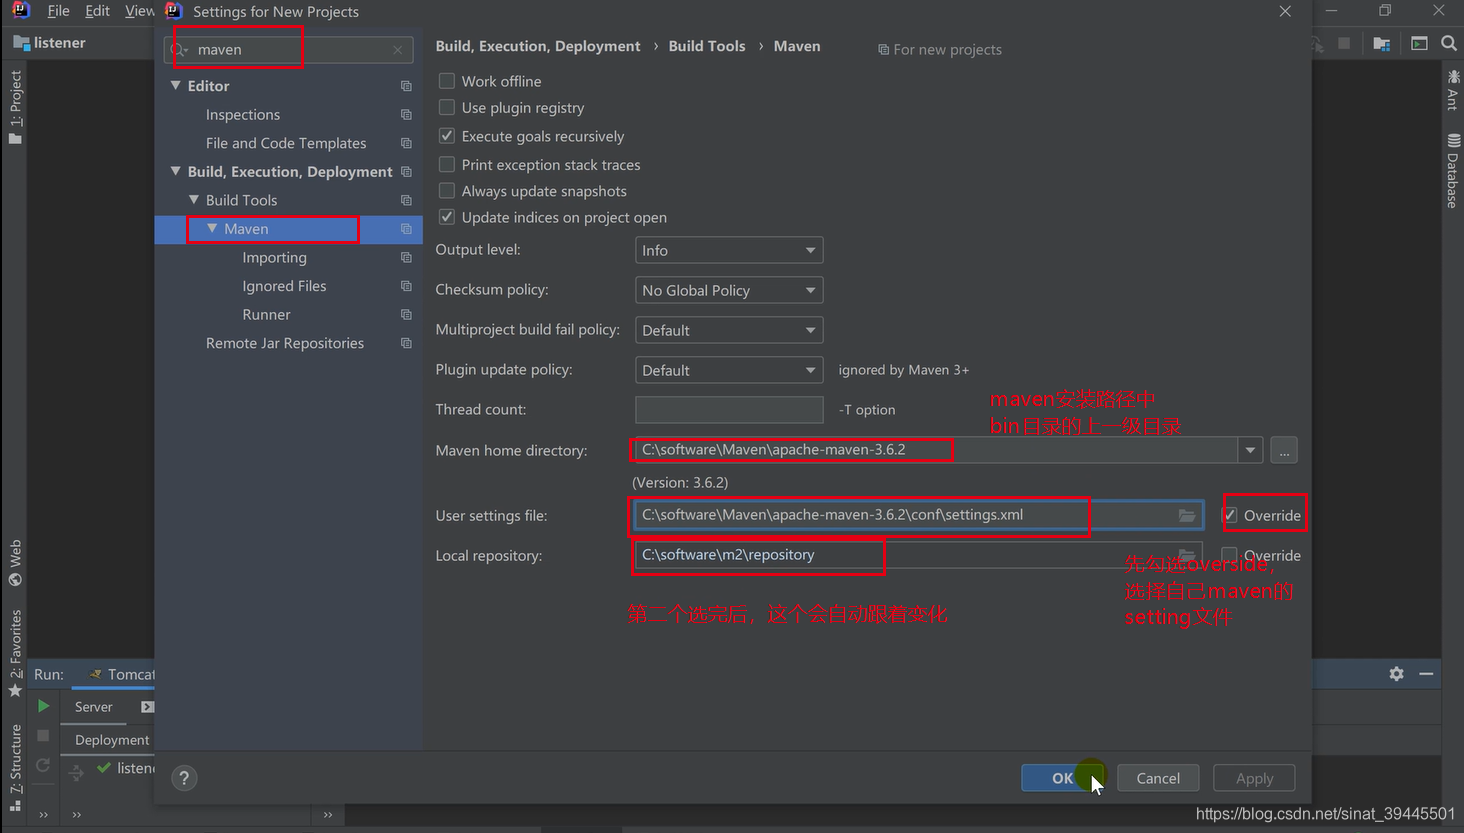This screenshot has height=833, width=1464.
Task: Click the copy icon in Importing row
Action: pyautogui.click(x=406, y=258)
